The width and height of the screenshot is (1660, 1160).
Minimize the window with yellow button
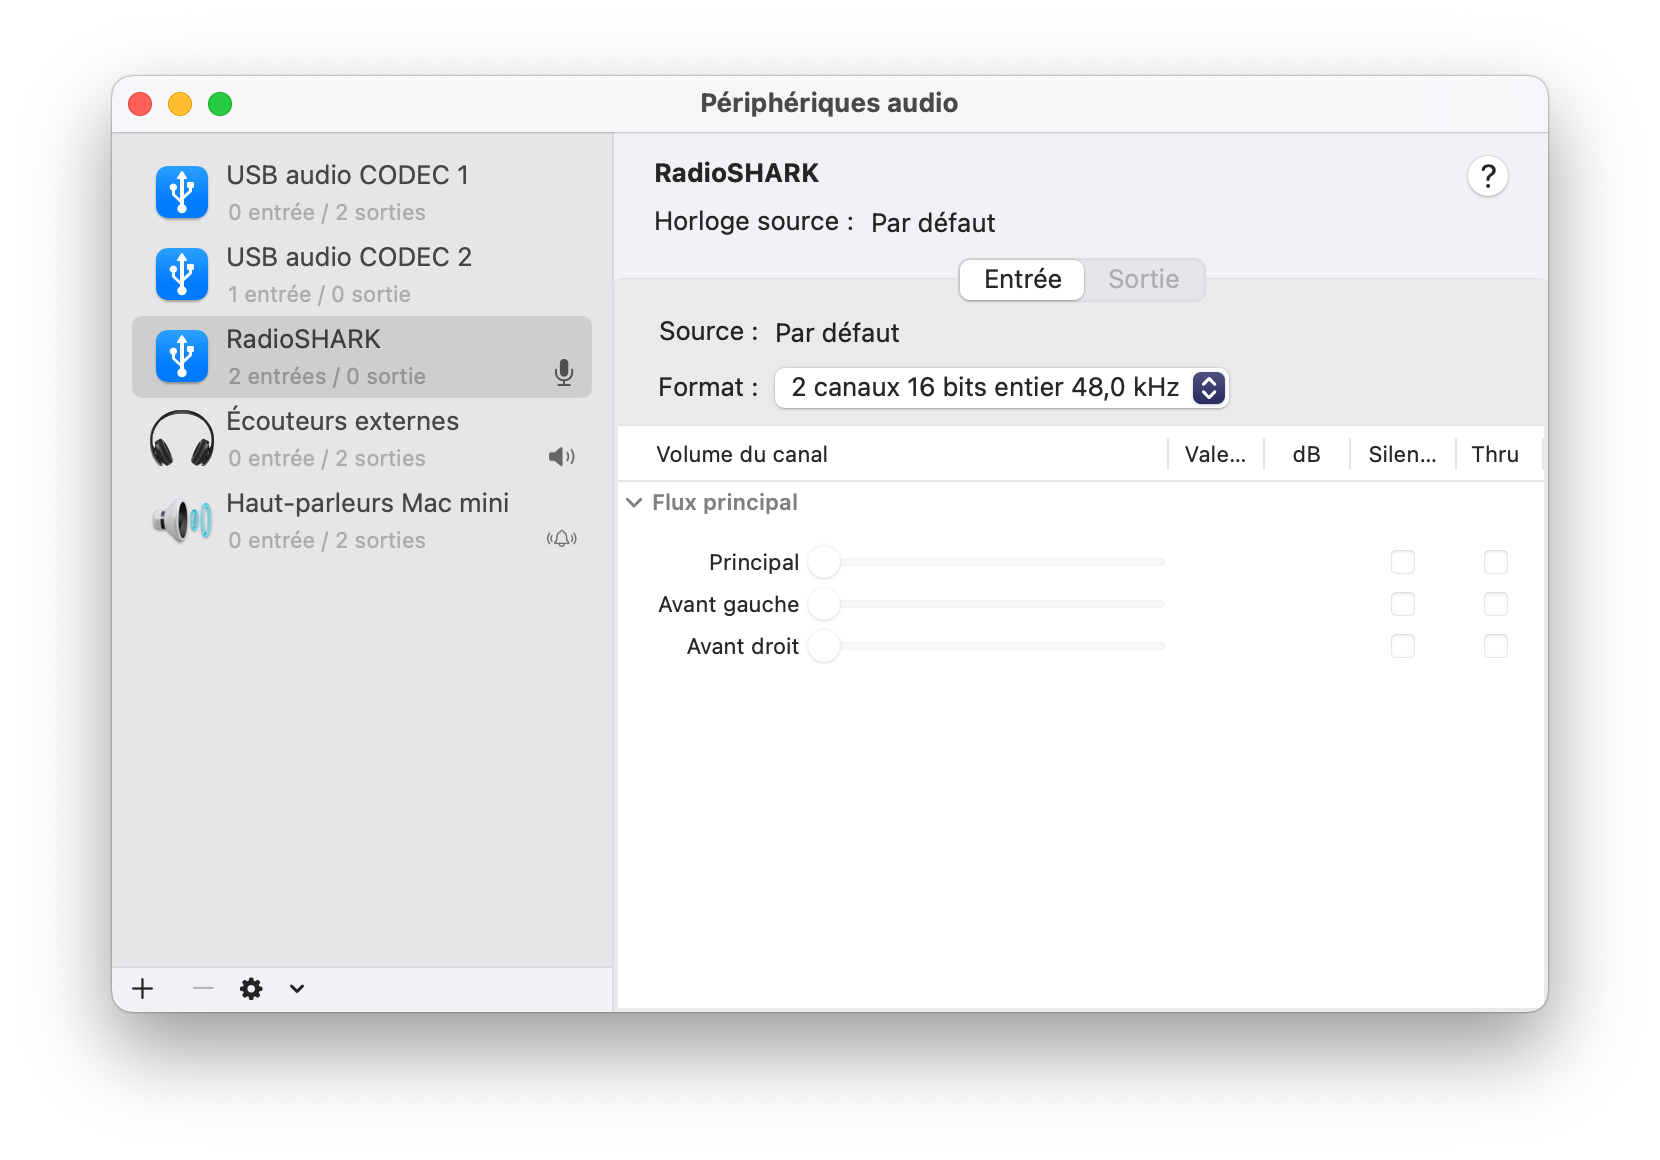(180, 104)
